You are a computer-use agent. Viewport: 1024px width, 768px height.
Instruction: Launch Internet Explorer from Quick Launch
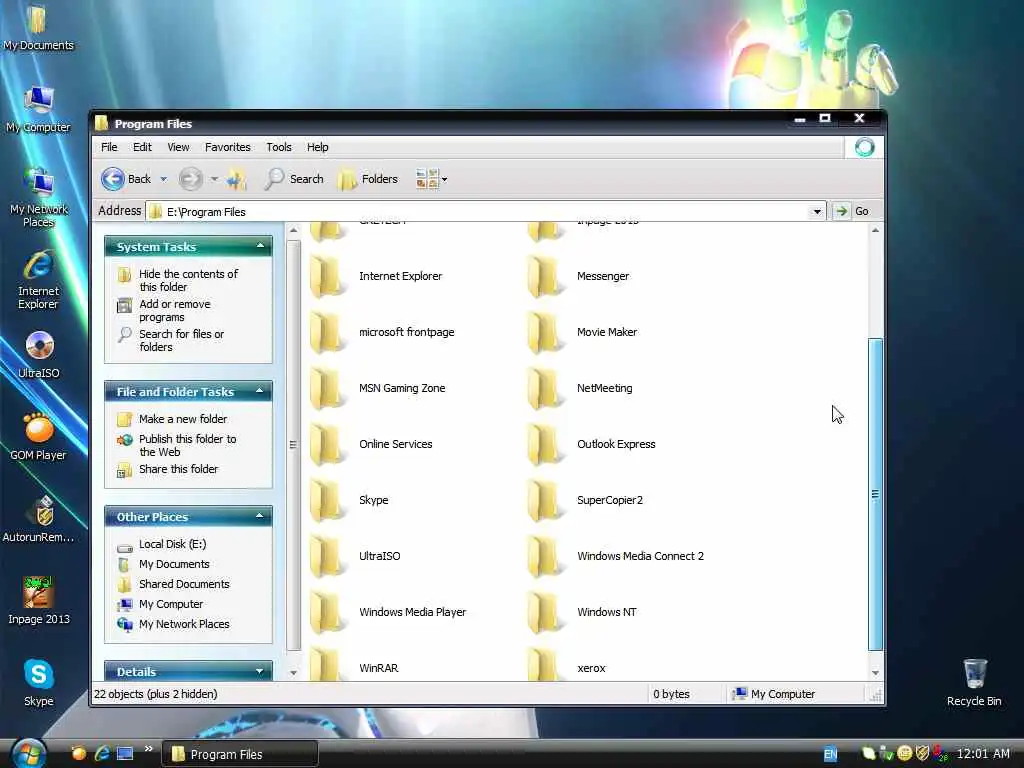pyautogui.click(x=102, y=754)
